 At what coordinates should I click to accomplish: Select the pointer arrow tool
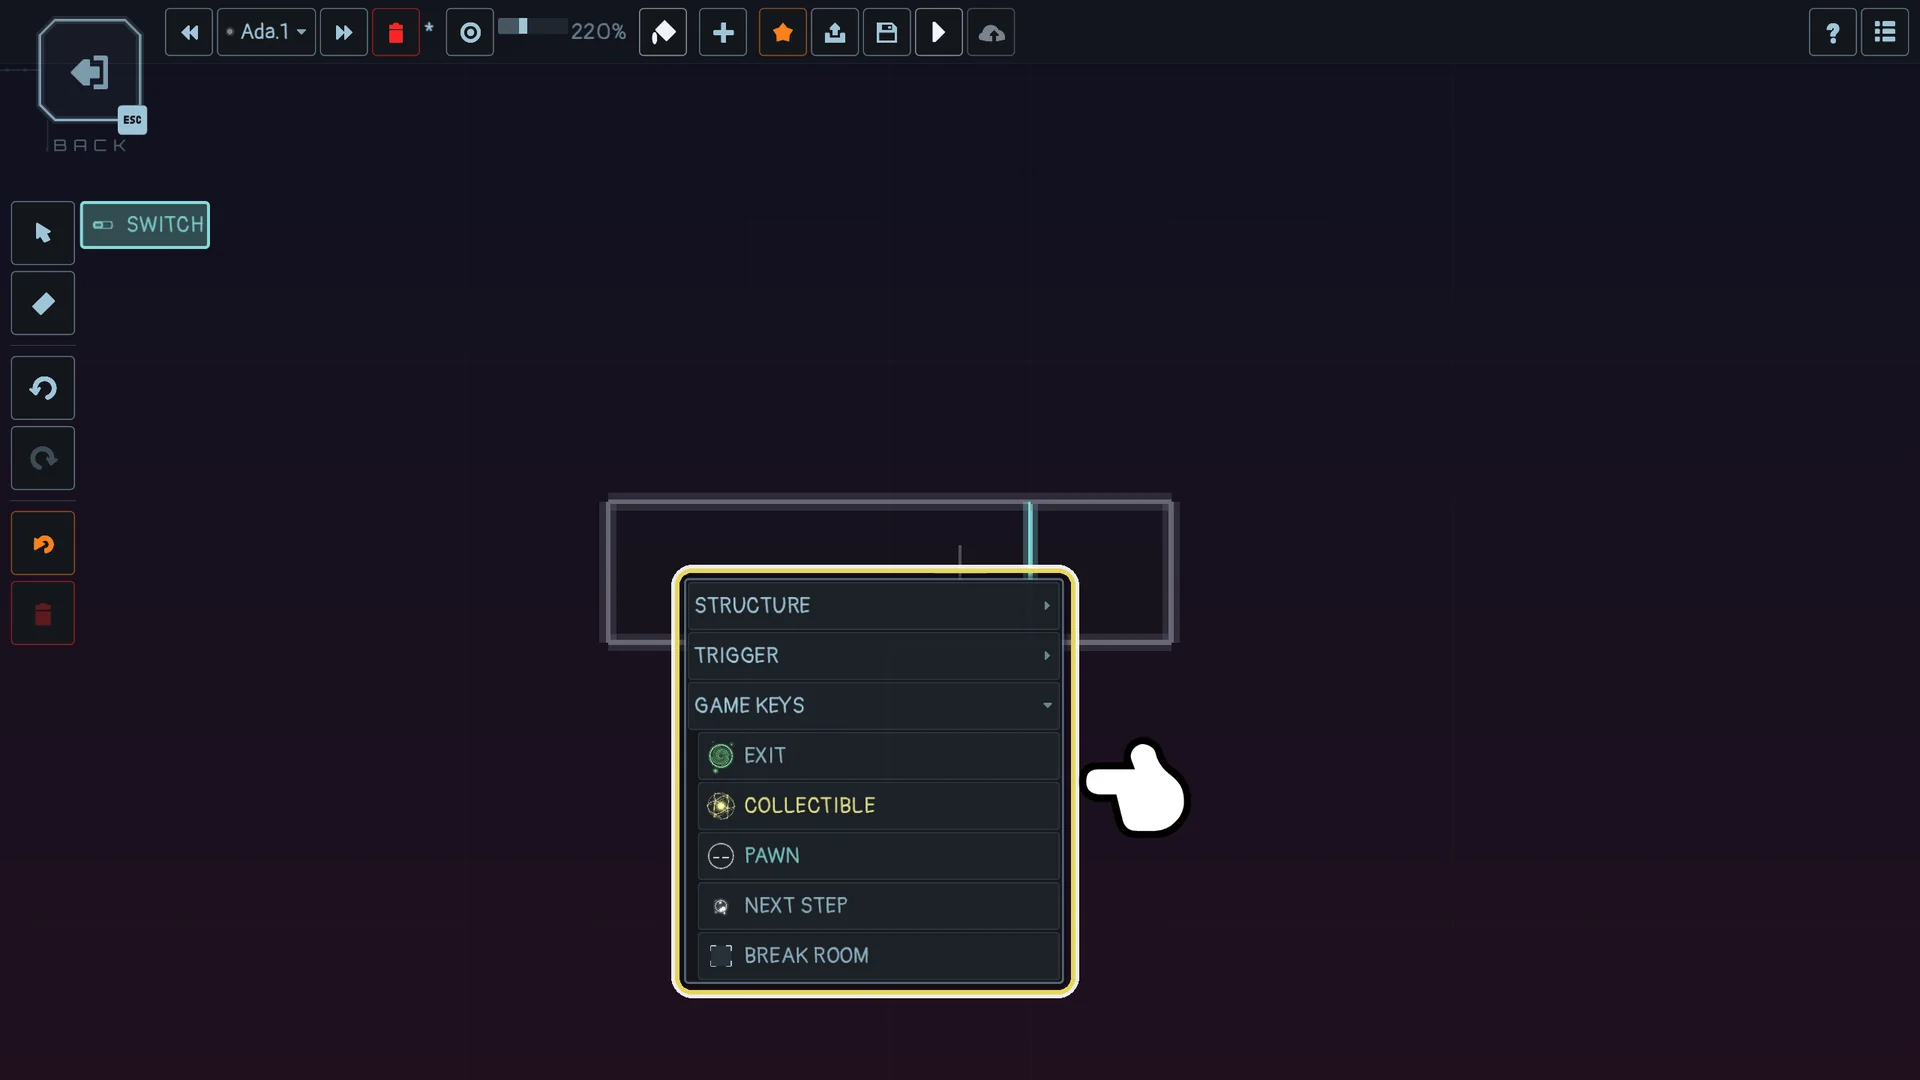(43, 233)
